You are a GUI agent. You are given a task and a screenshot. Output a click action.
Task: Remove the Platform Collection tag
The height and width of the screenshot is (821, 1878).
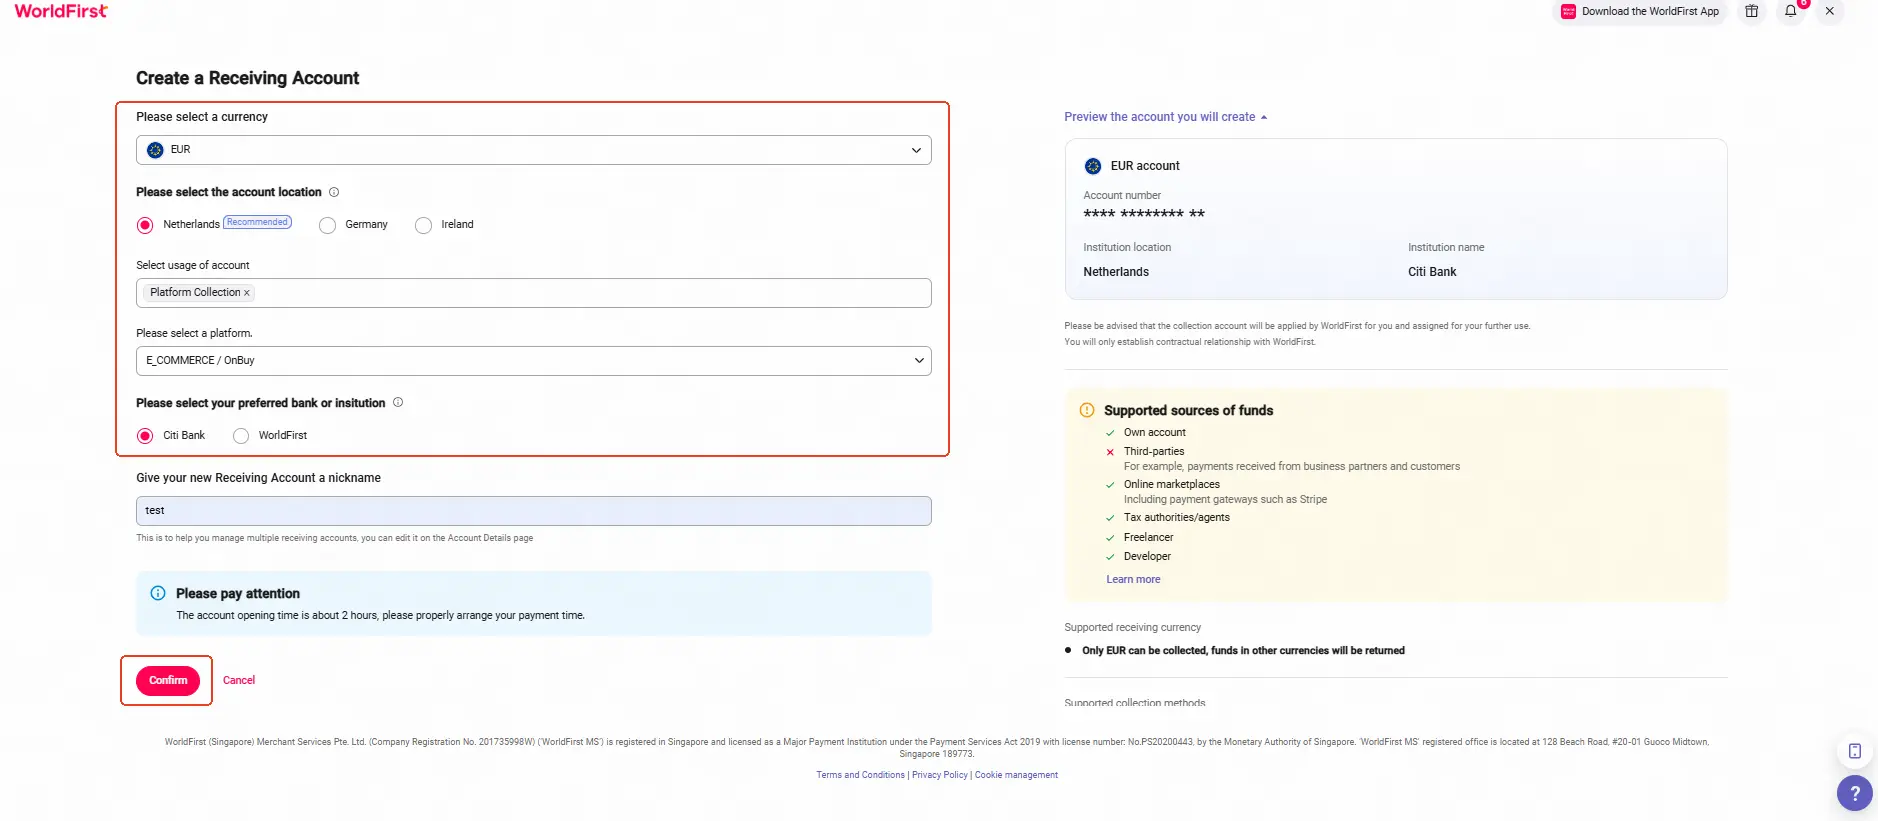pyautogui.click(x=247, y=293)
